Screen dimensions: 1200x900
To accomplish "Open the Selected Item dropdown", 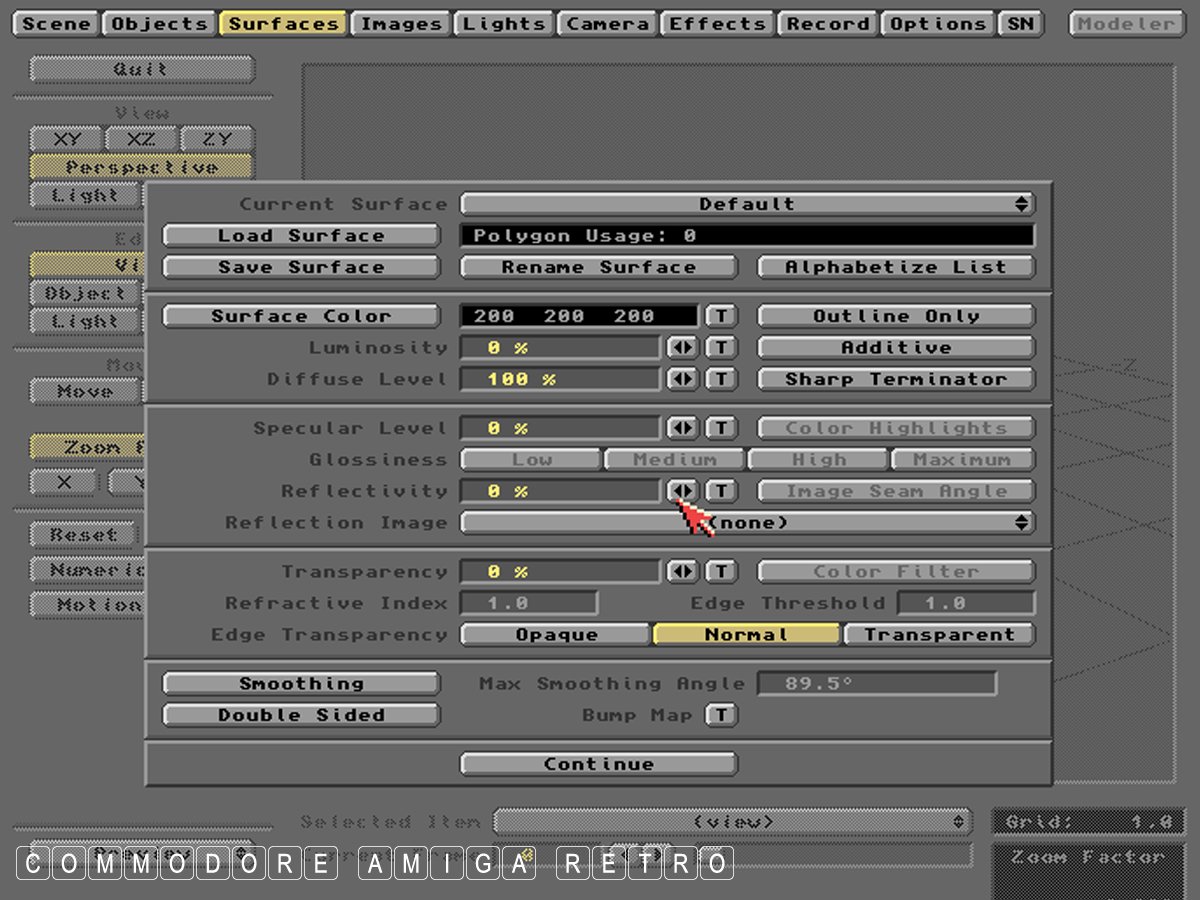I will point(733,822).
